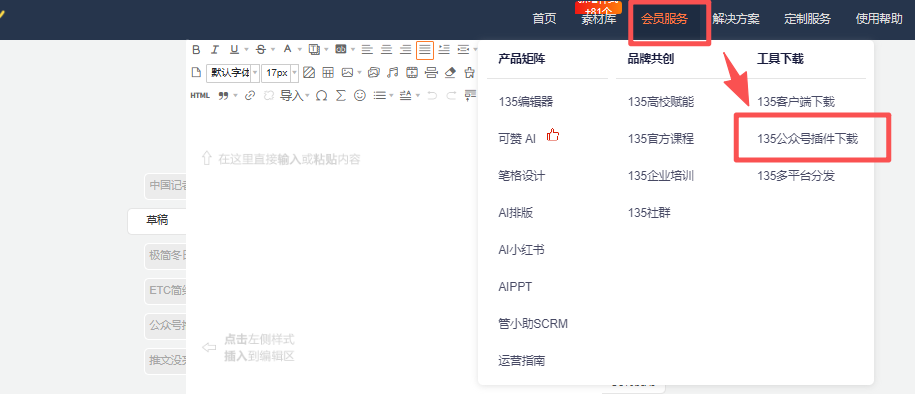This screenshot has width=915, height=394.
Task: Click the bullet list icon
Action: pos(379,96)
